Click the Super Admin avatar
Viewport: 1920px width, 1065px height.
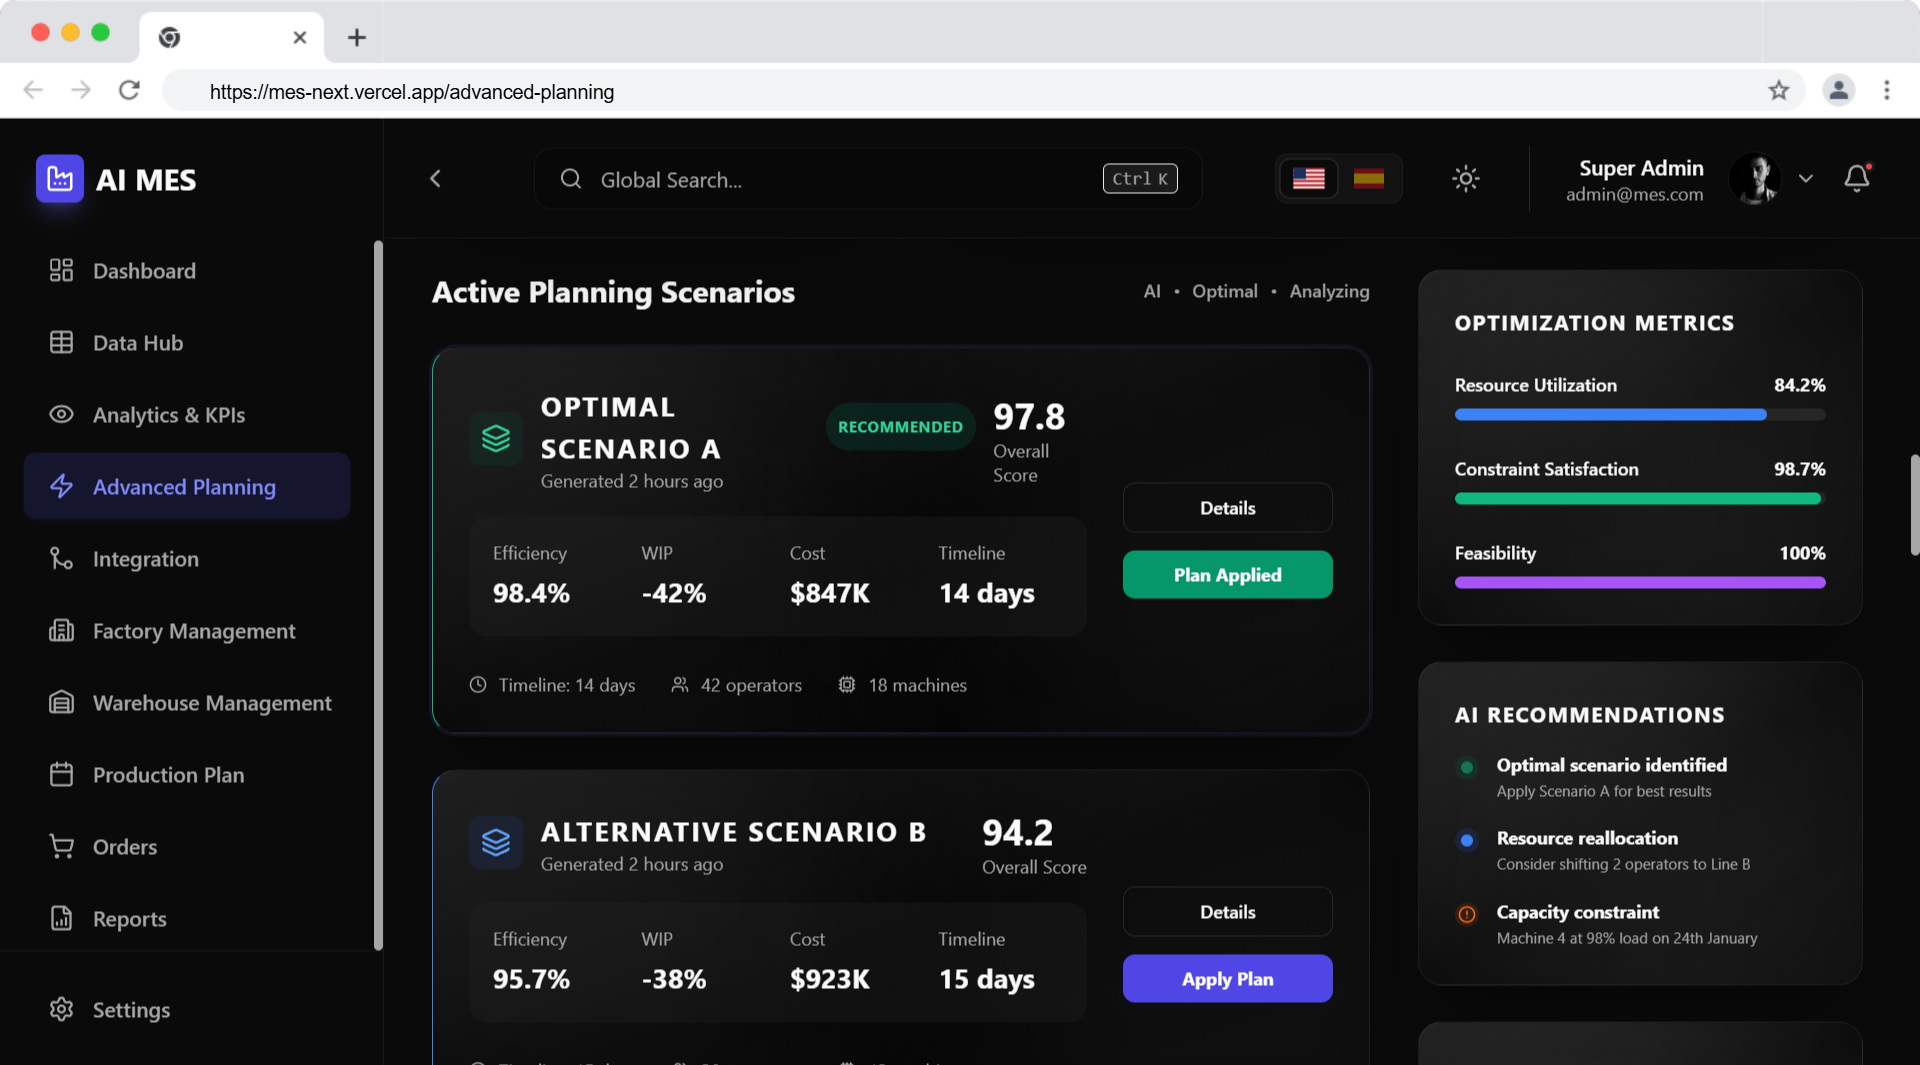tap(1755, 179)
